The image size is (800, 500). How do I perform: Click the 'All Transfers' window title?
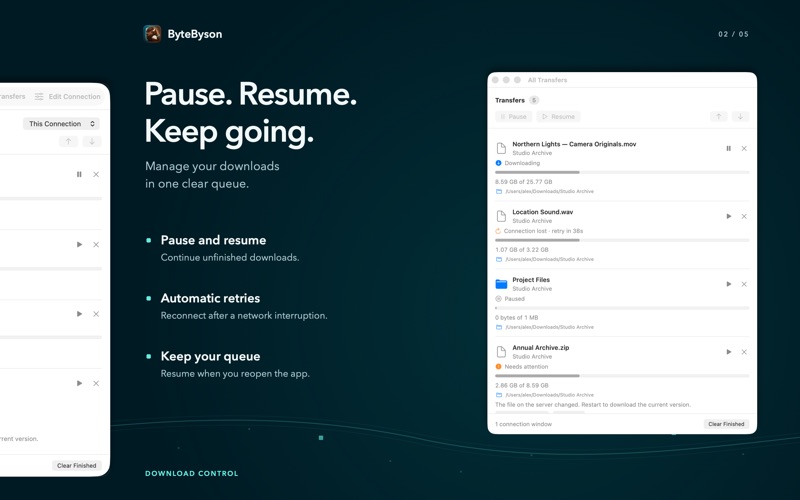click(x=547, y=80)
